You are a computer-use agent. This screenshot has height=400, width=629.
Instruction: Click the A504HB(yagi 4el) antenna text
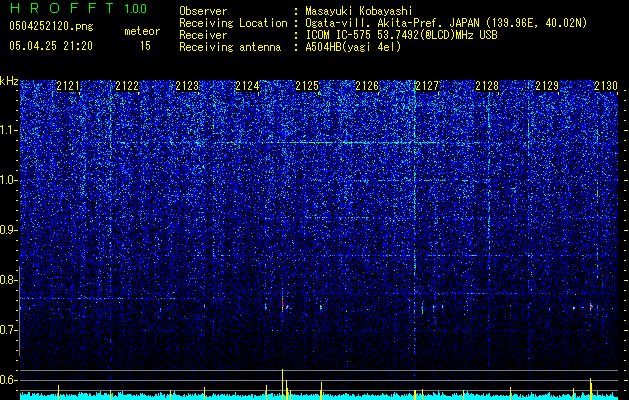(x=353, y=47)
